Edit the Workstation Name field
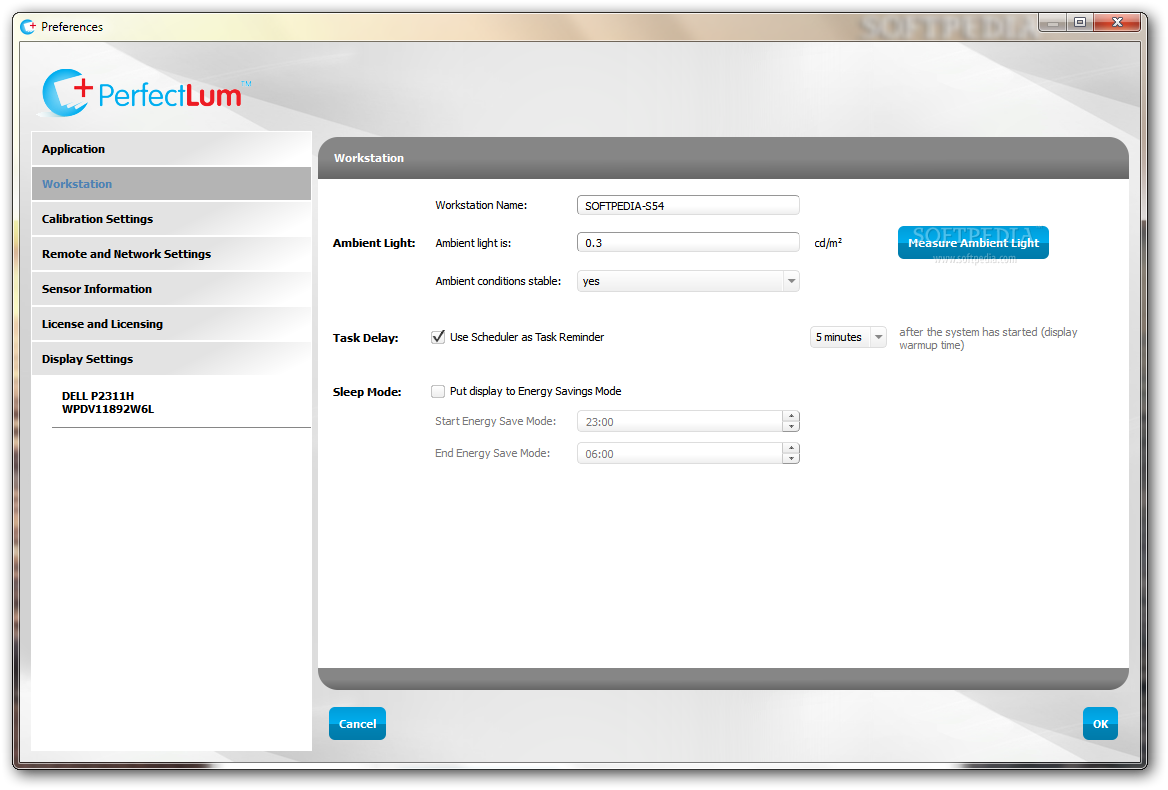1168x790 pixels. pyautogui.click(x=688, y=206)
